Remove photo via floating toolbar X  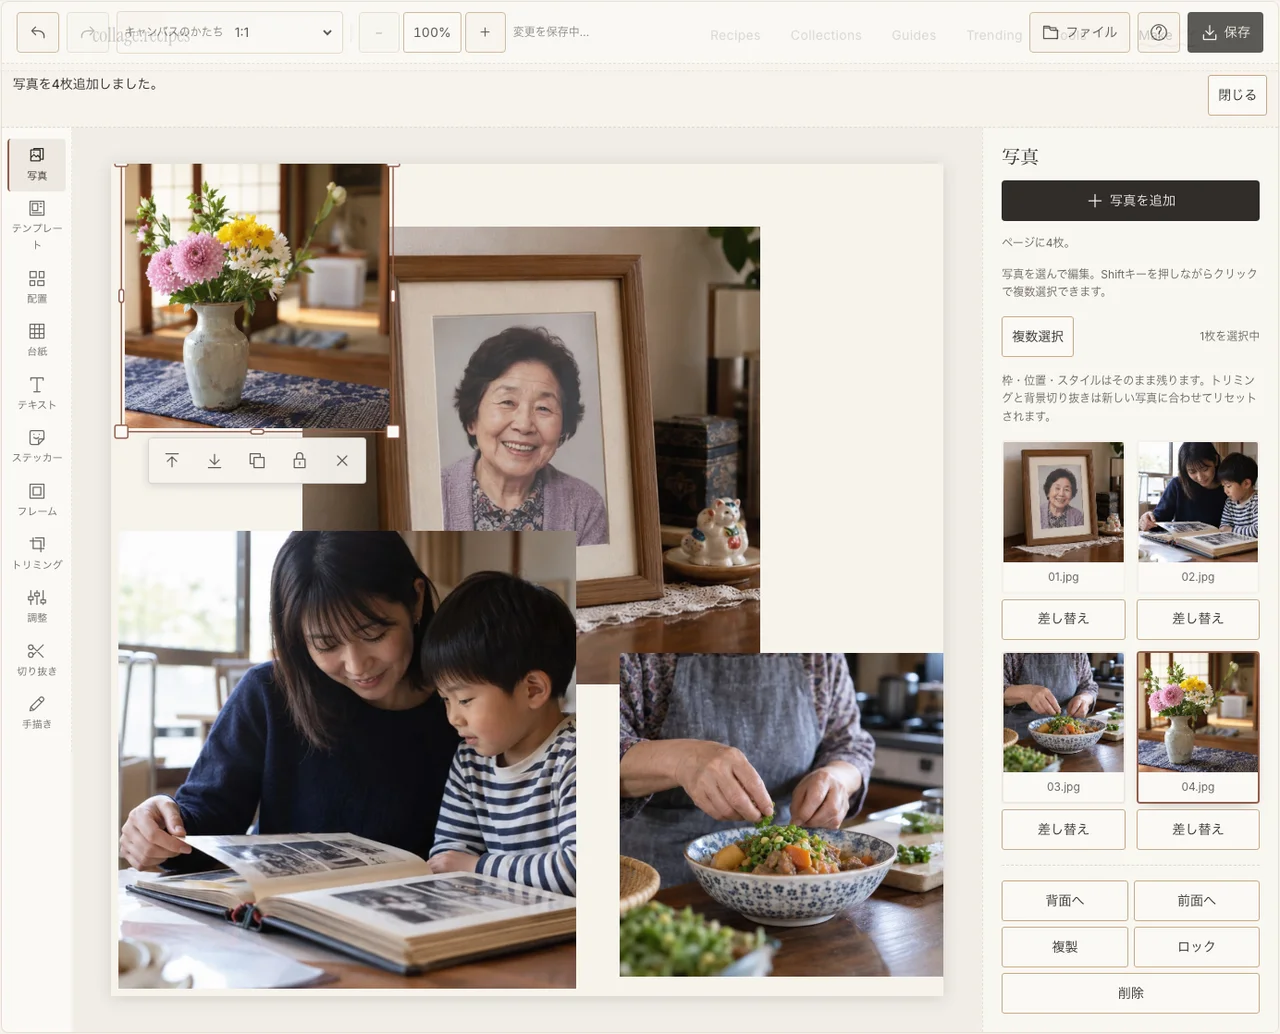pos(342,461)
